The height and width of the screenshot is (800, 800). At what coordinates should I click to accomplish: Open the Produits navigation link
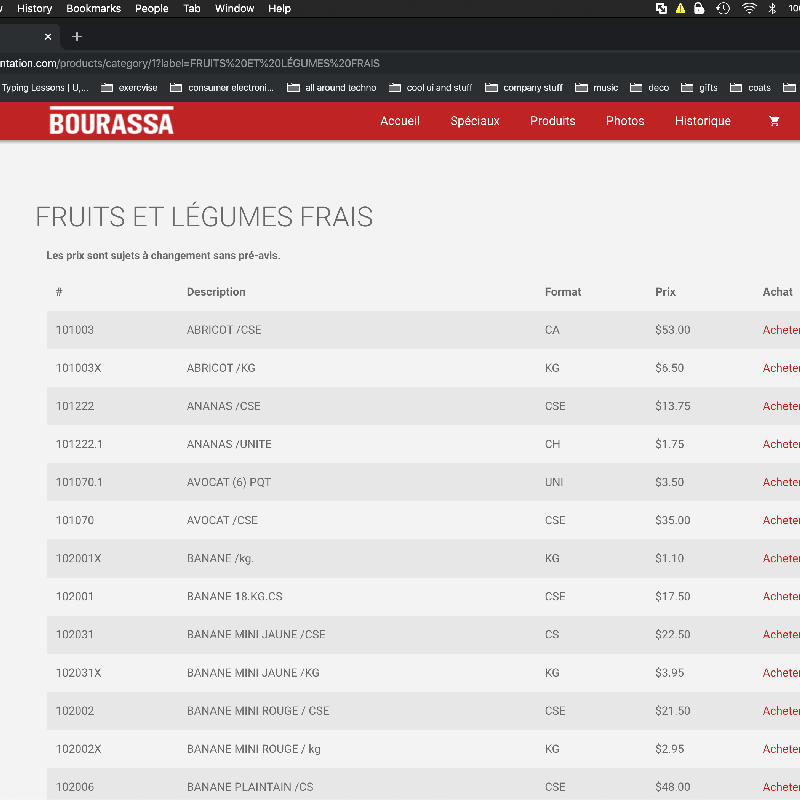pyautogui.click(x=553, y=121)
